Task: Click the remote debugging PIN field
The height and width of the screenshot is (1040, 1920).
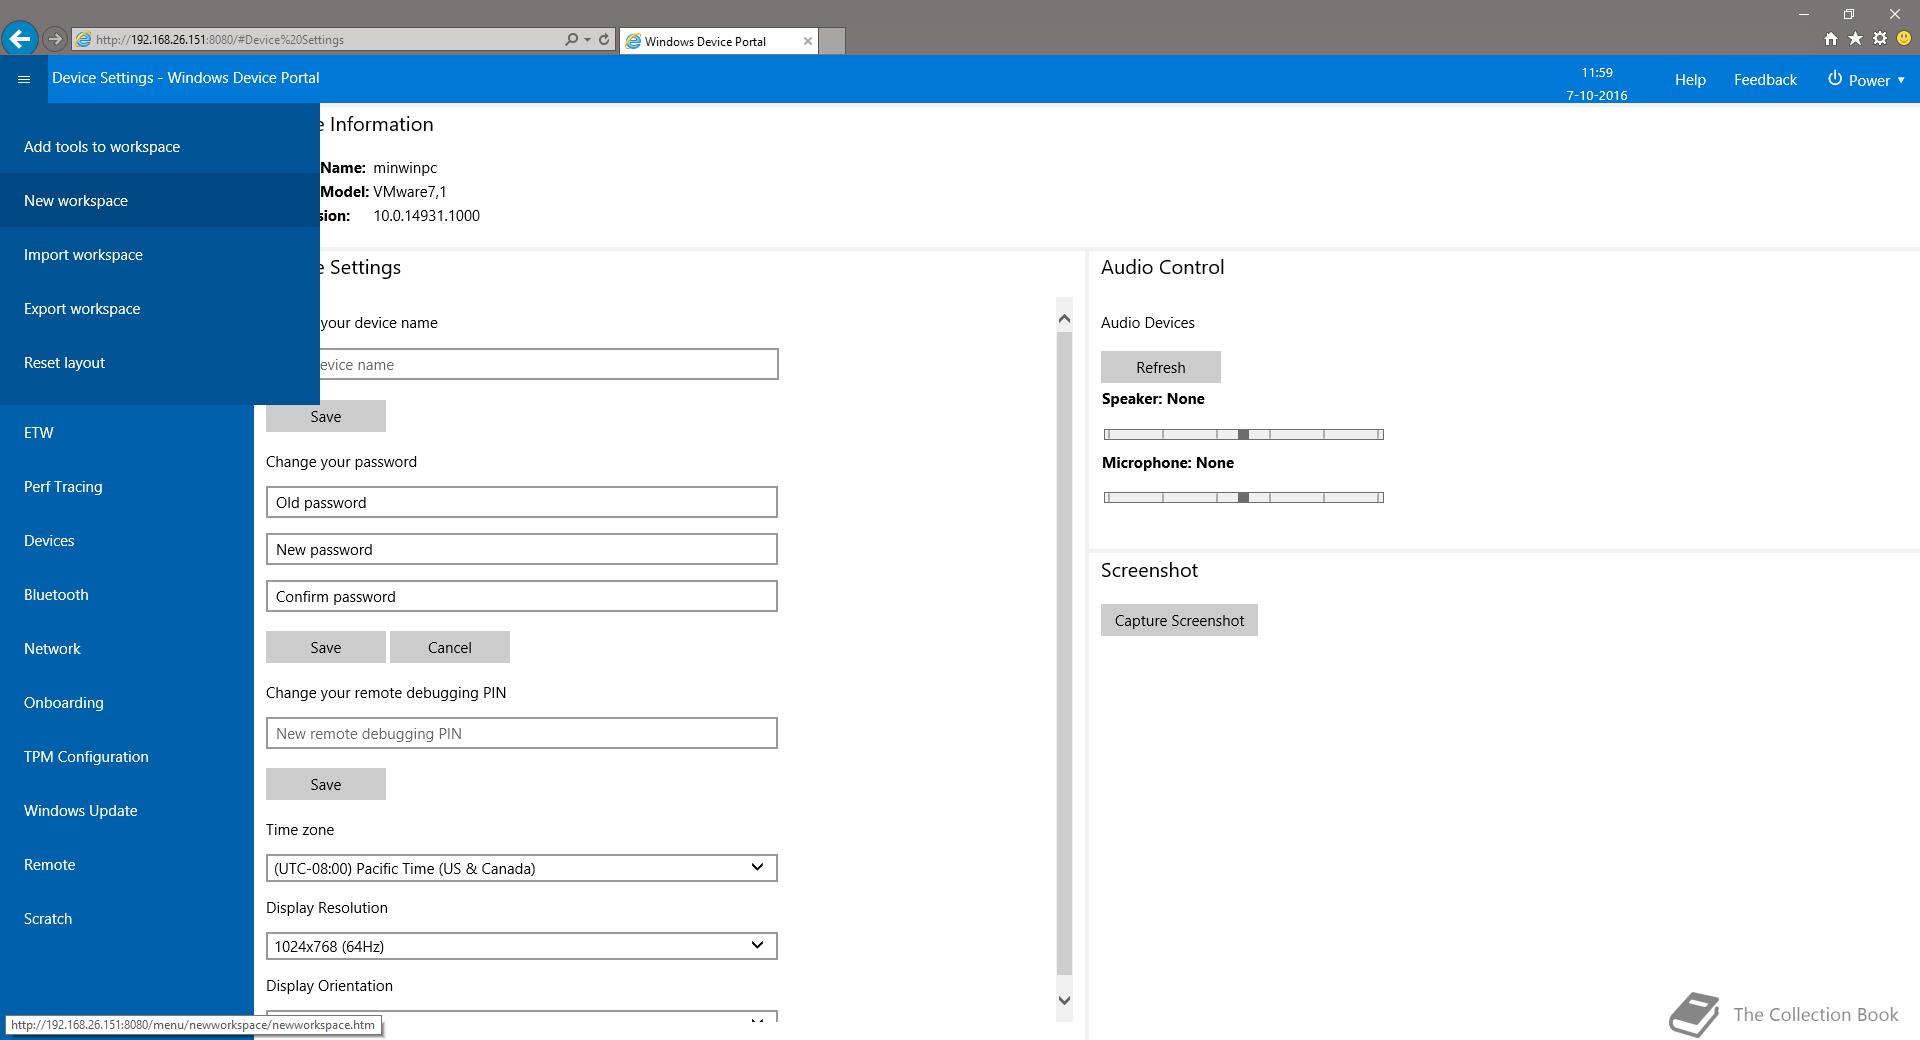Action: [x=521, y=733]
